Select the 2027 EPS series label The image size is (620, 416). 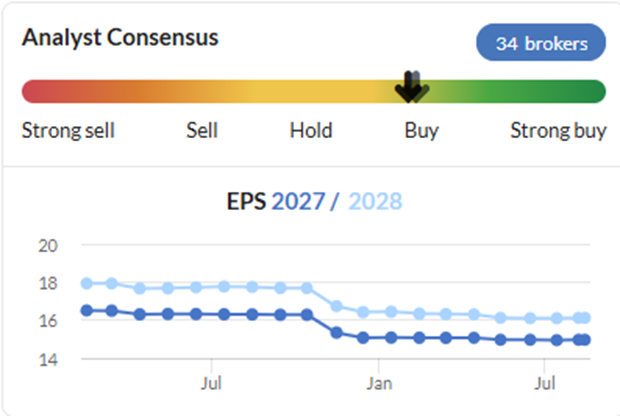click(298, 201)
